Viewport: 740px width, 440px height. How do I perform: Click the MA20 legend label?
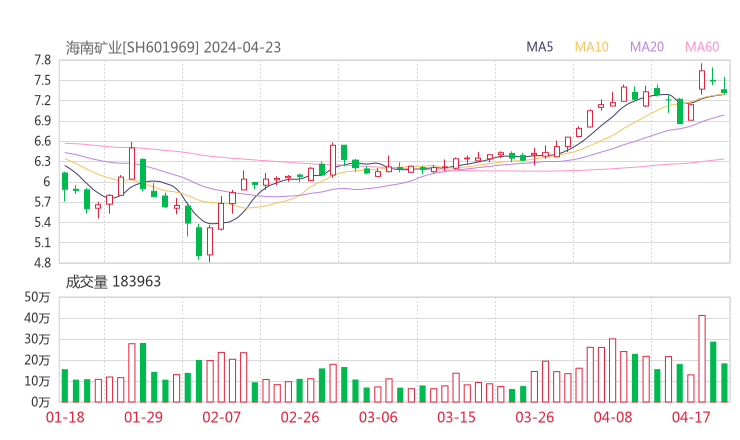point(647,47)
